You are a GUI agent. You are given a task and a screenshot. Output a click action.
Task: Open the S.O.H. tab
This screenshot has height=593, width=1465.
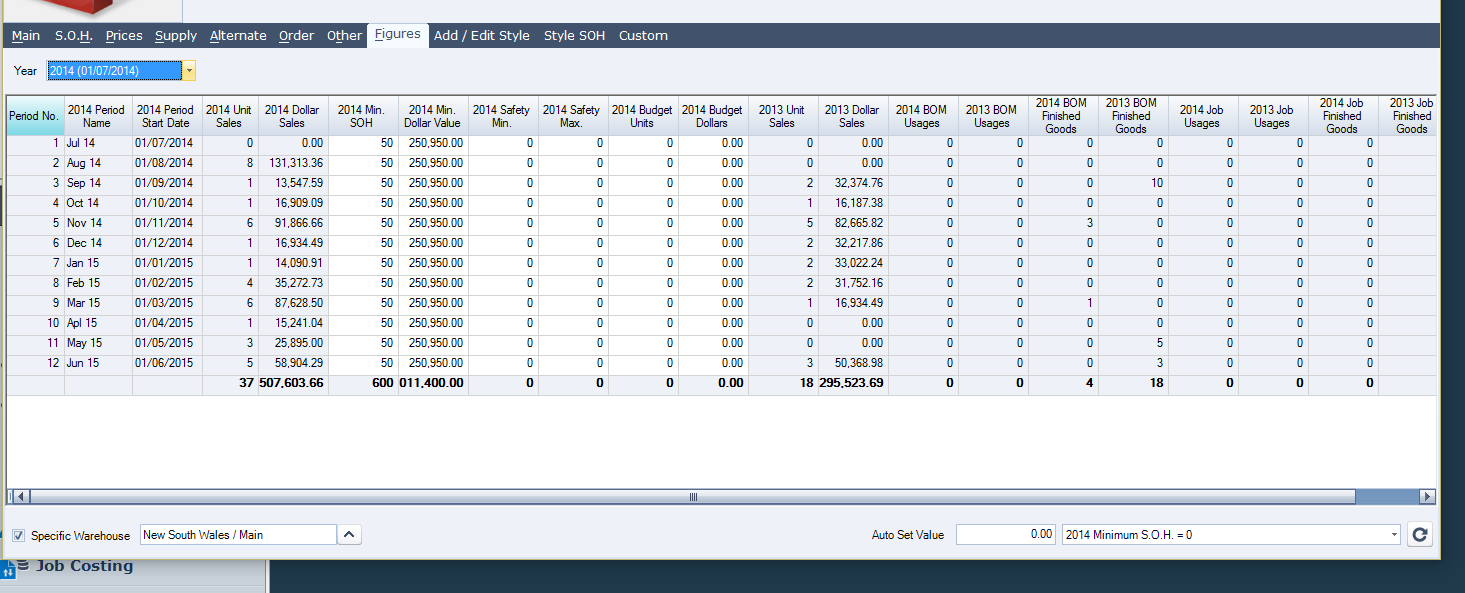coord(73,36)
